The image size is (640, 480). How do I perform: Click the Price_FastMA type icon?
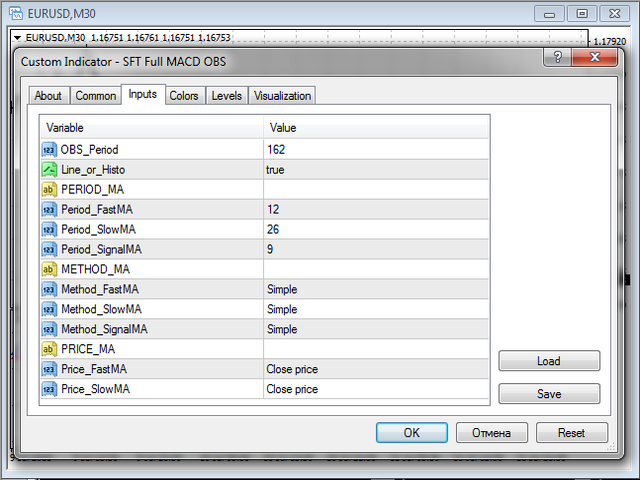coord(49,369)
